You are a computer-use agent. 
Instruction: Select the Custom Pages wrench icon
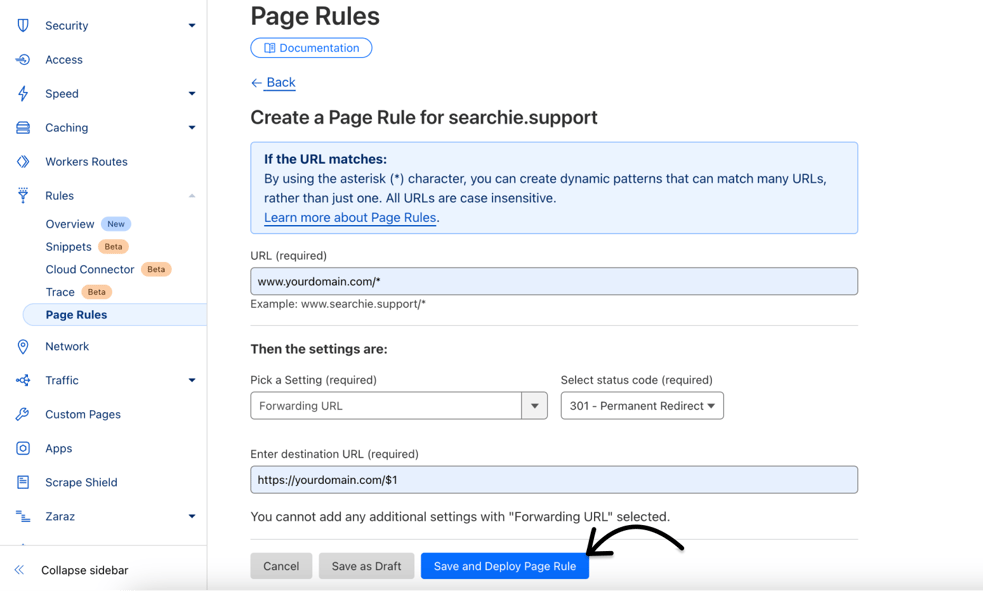pyautogui.click(x=22, y=414)
